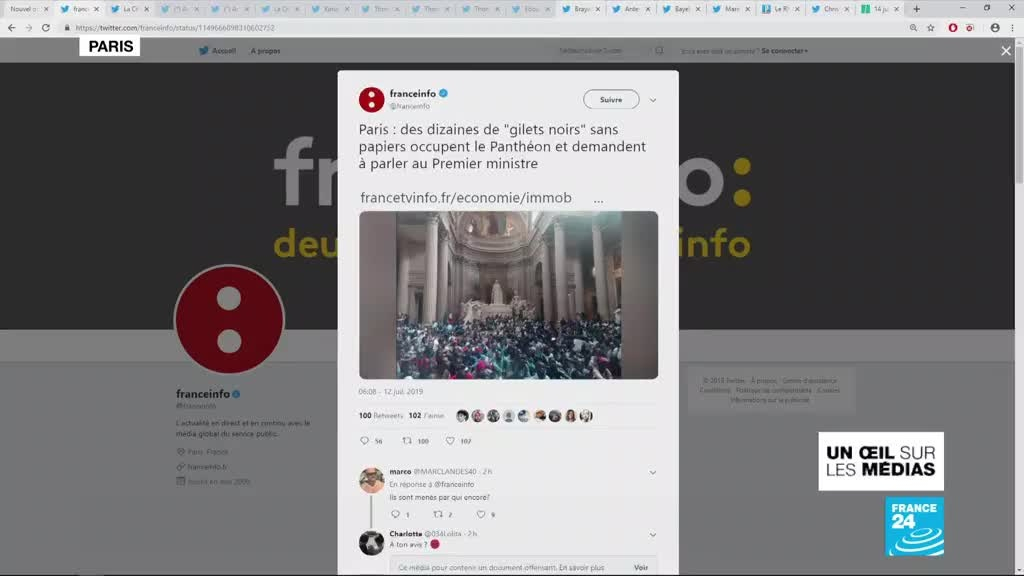Bookmark the page with the star icon
Viewport: 1024px width, 576px height.
931,28
